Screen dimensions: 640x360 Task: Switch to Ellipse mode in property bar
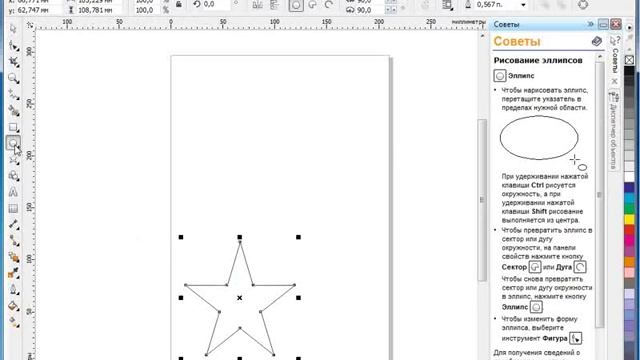pos(296,5)
